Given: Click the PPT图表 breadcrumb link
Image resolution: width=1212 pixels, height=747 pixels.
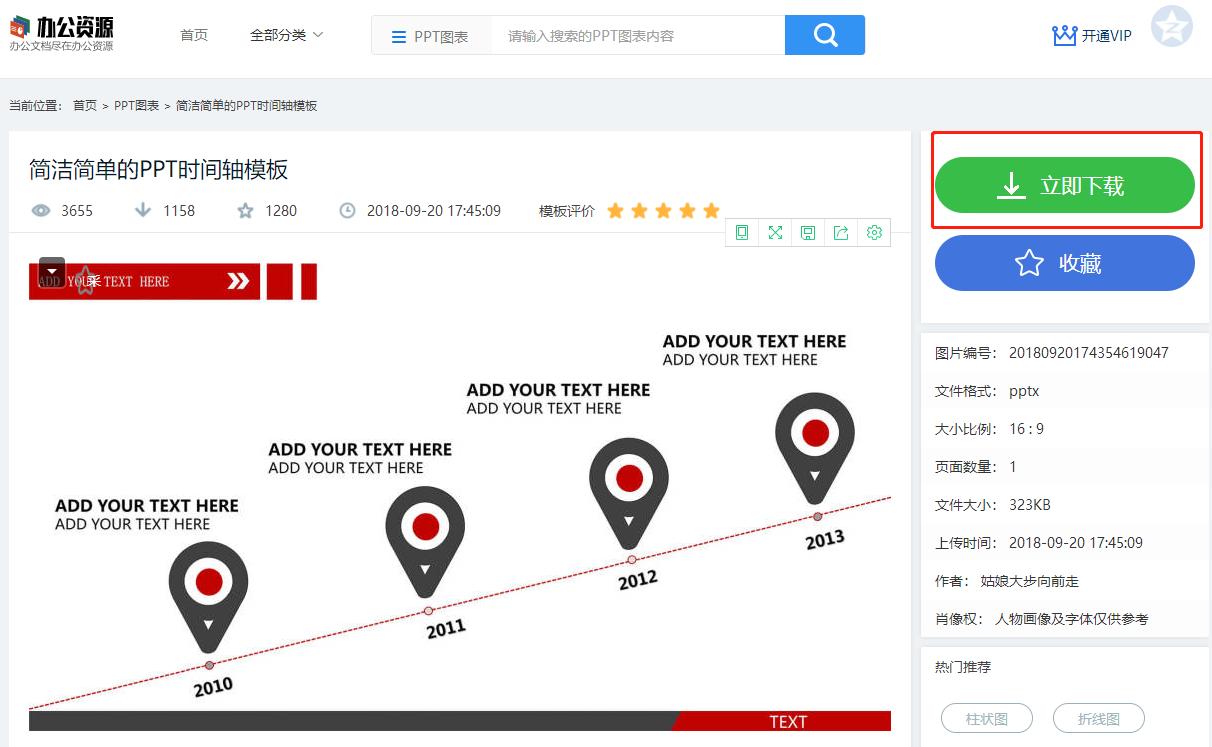Looking at the screenshot, I should pyautogui.click(x=136, y=106).
